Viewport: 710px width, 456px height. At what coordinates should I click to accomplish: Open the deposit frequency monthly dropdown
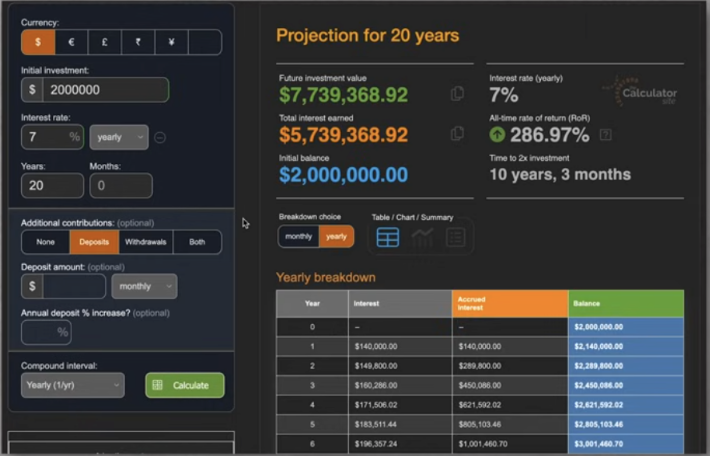pyautogui.click(x=144, y=286)
